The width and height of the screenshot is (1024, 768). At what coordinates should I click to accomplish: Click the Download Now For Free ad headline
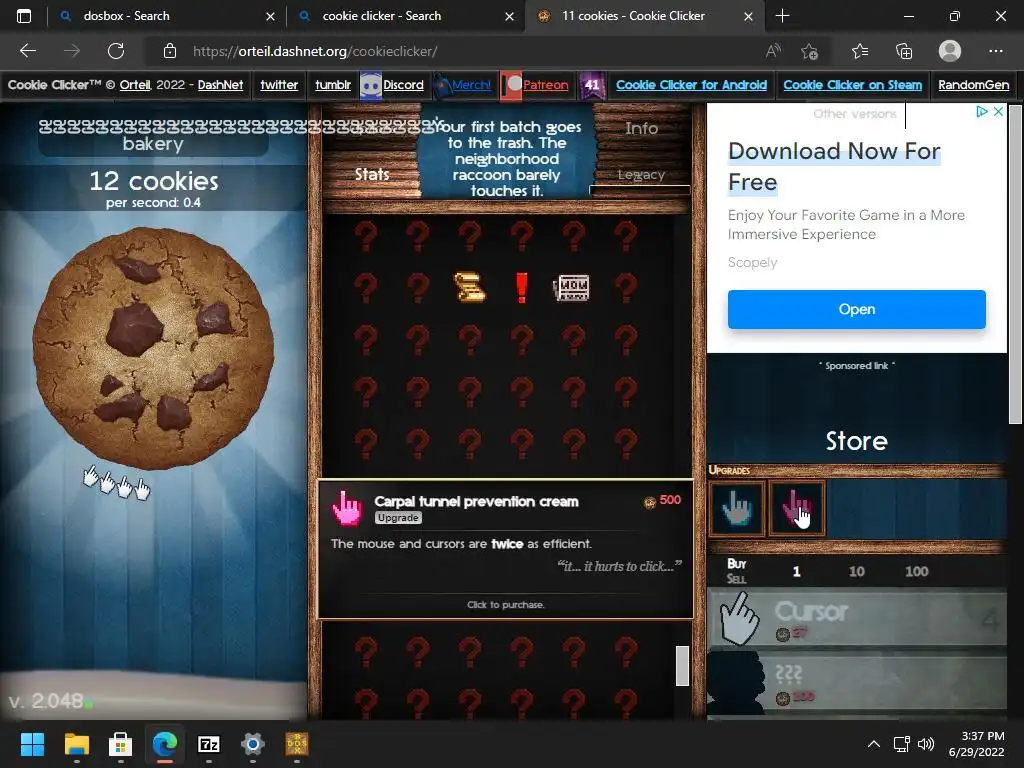(x=834, y=167)
